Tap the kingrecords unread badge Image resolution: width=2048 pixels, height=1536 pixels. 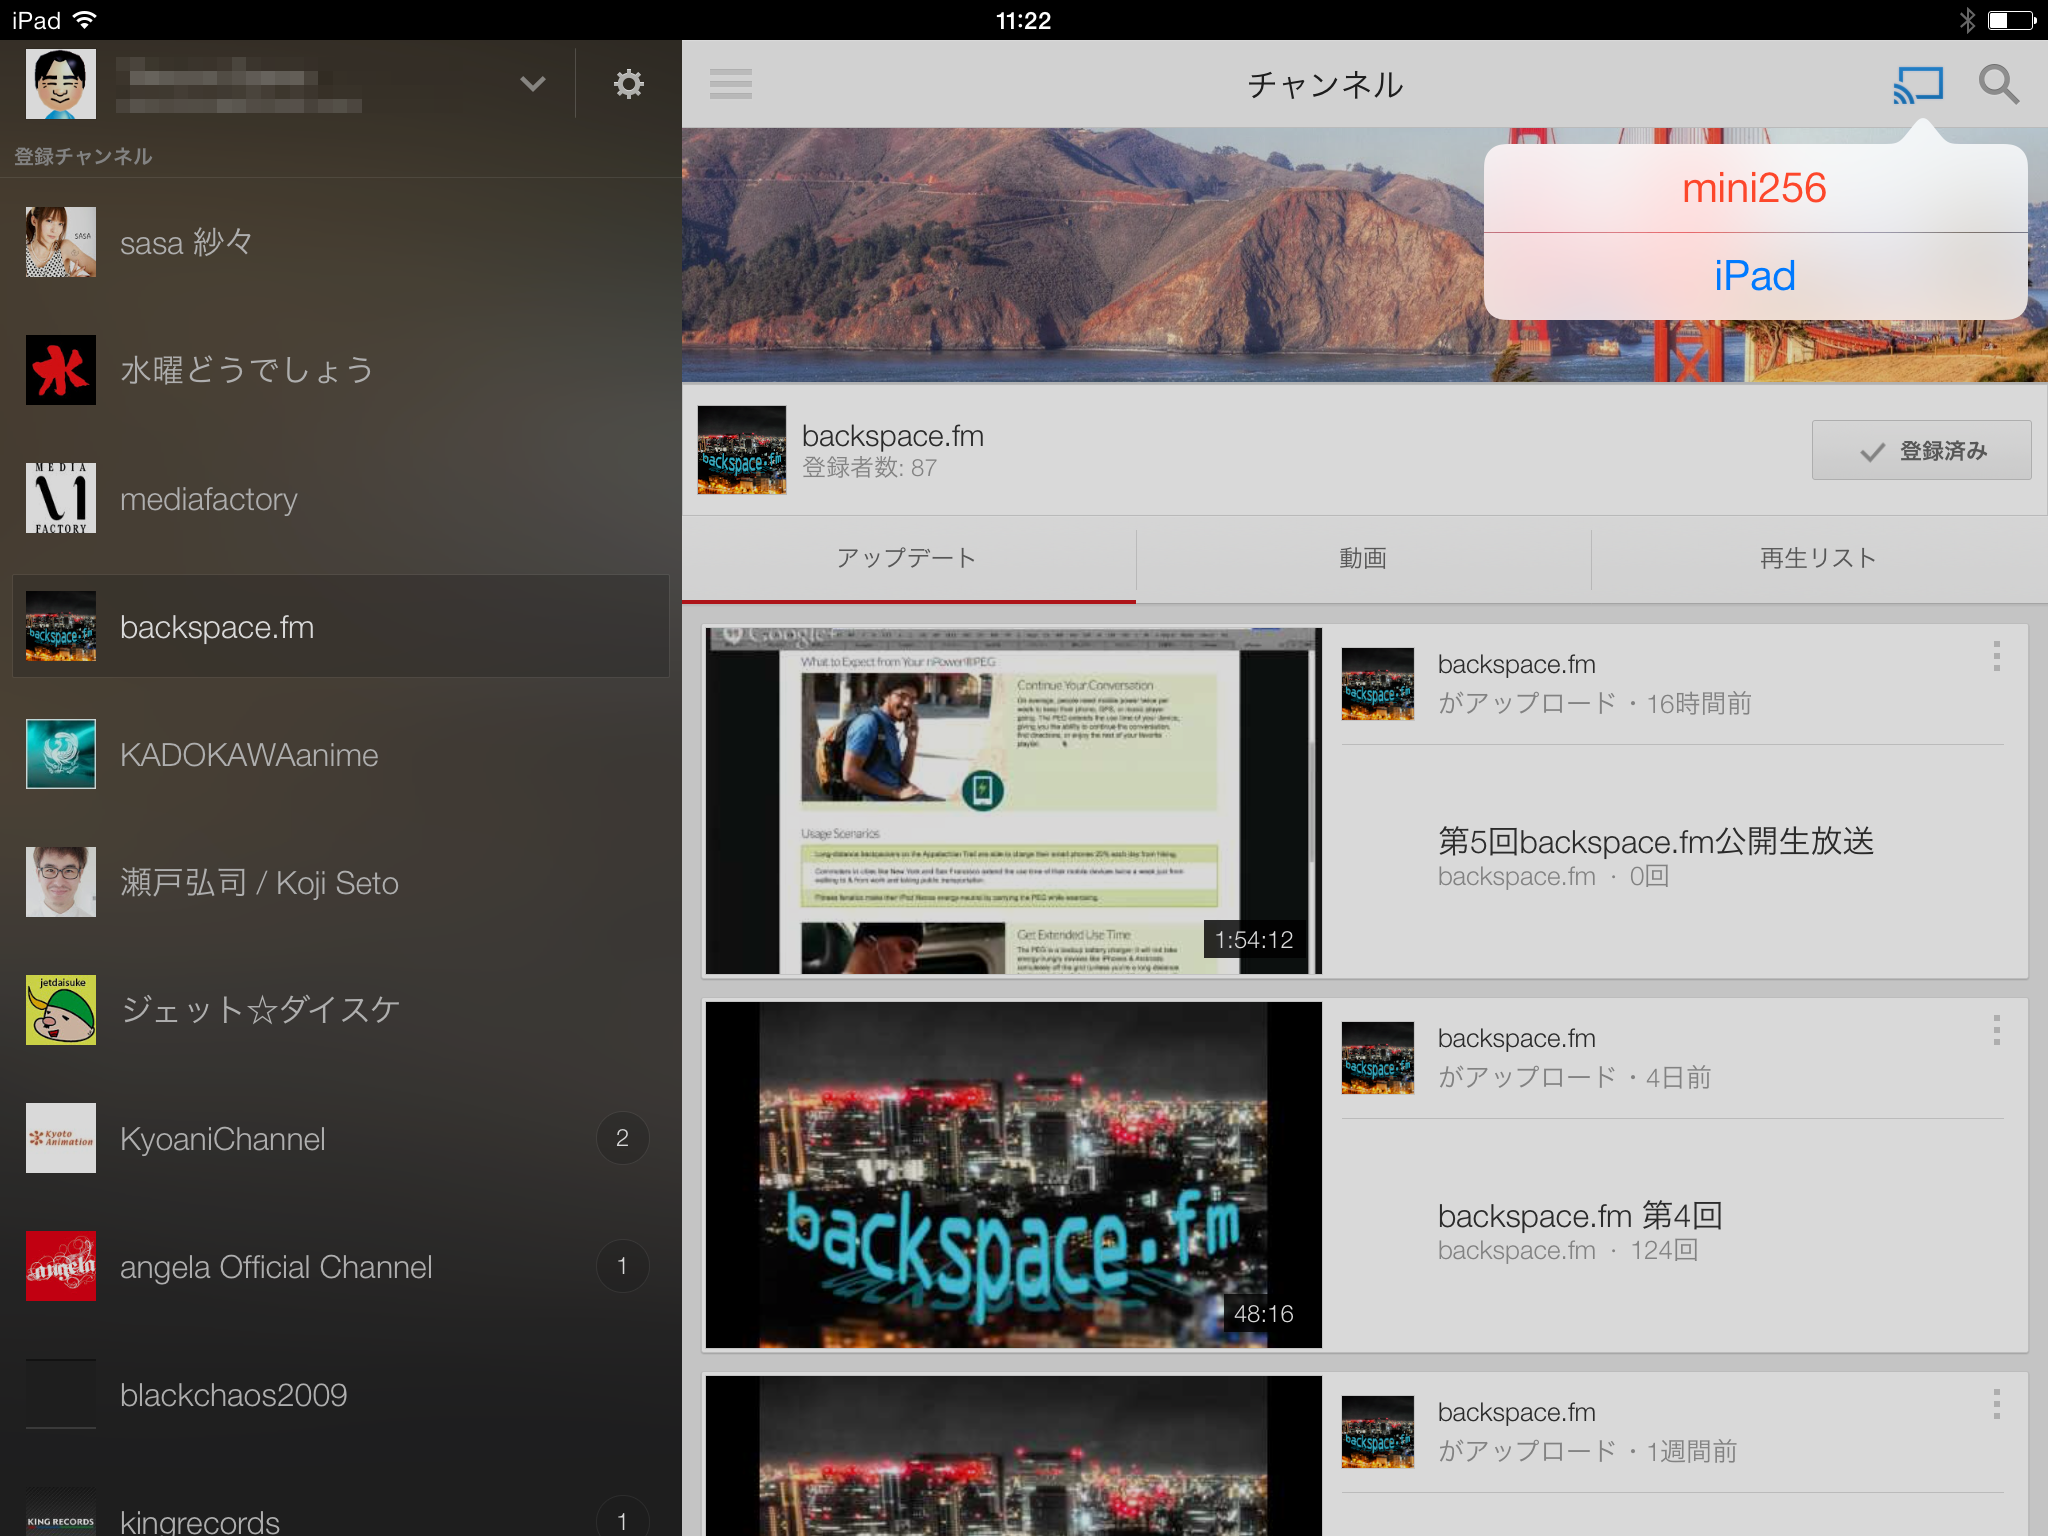tap(622, 1518)
